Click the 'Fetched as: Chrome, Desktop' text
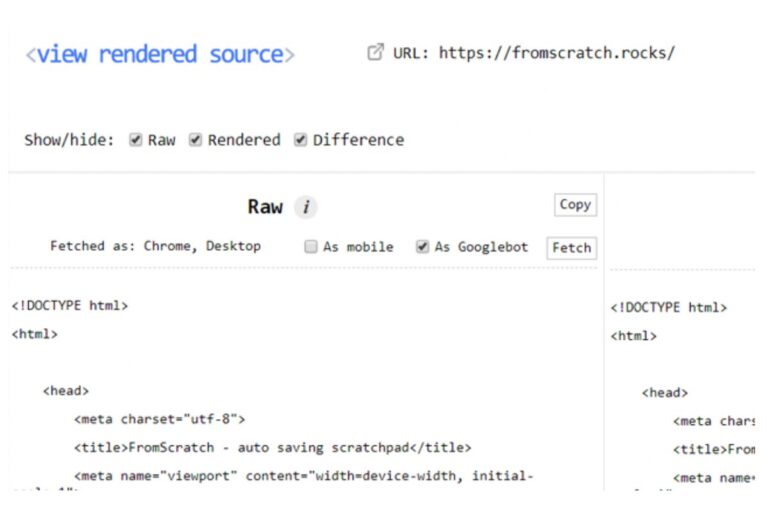768x512 pixels. click(155, 246)
